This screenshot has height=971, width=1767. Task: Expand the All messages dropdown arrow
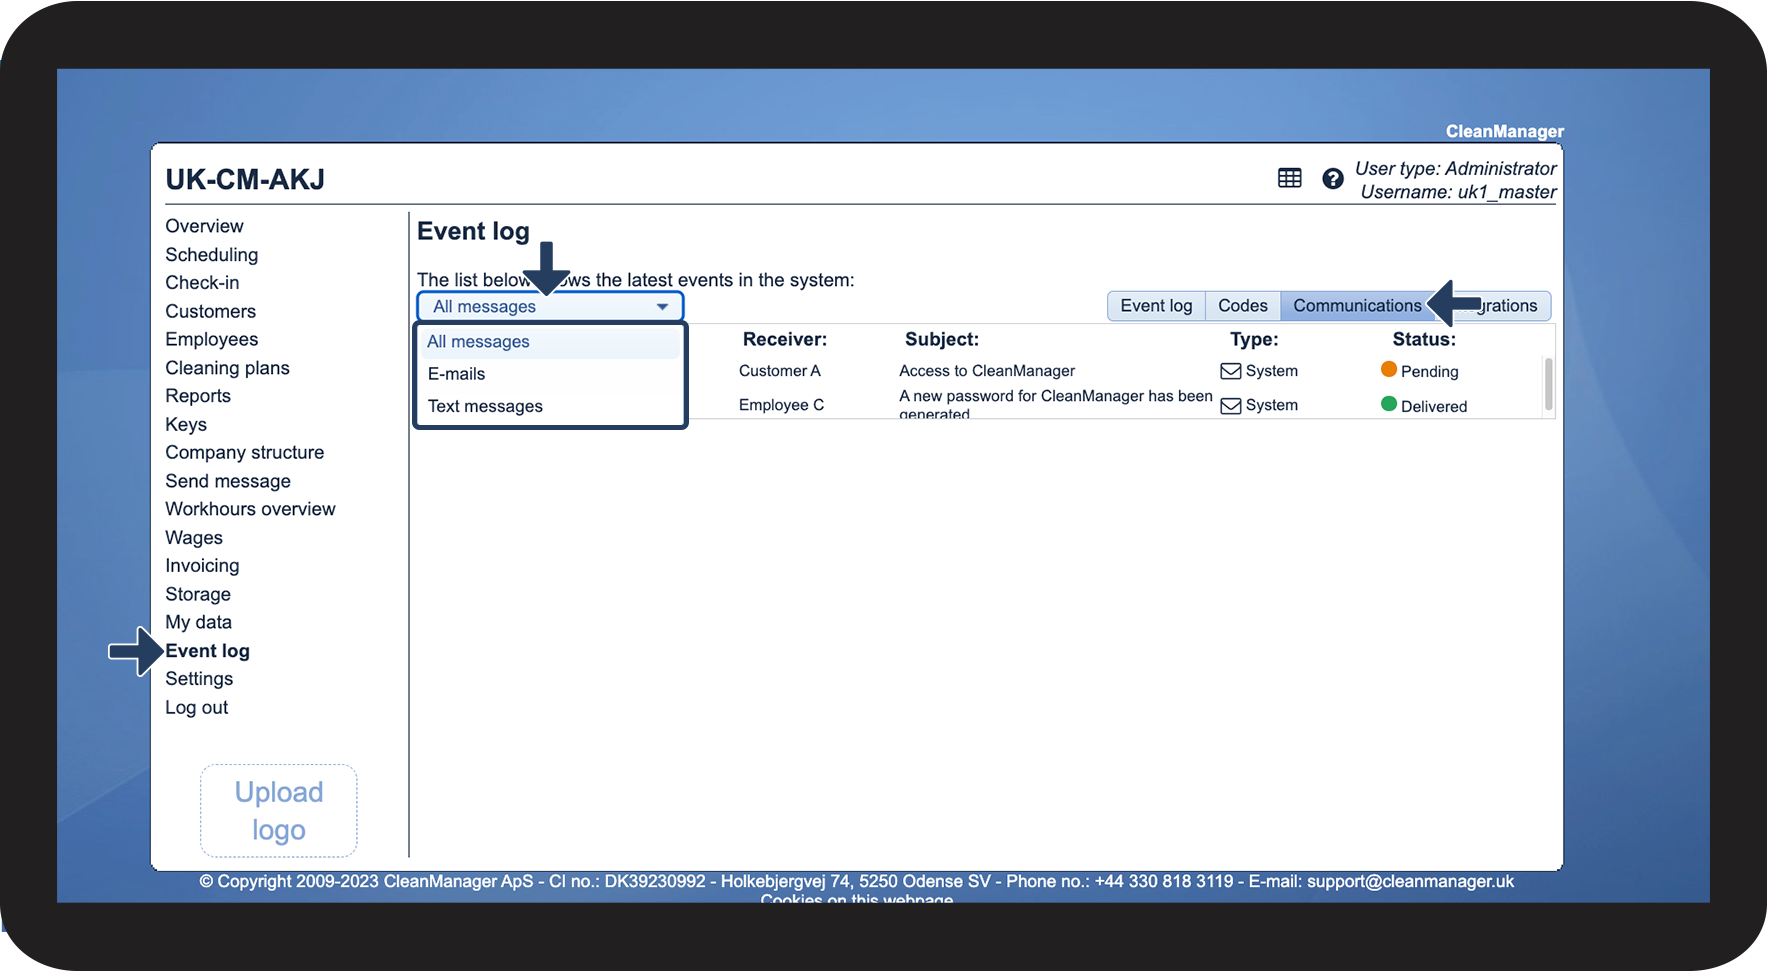(662, 307)
